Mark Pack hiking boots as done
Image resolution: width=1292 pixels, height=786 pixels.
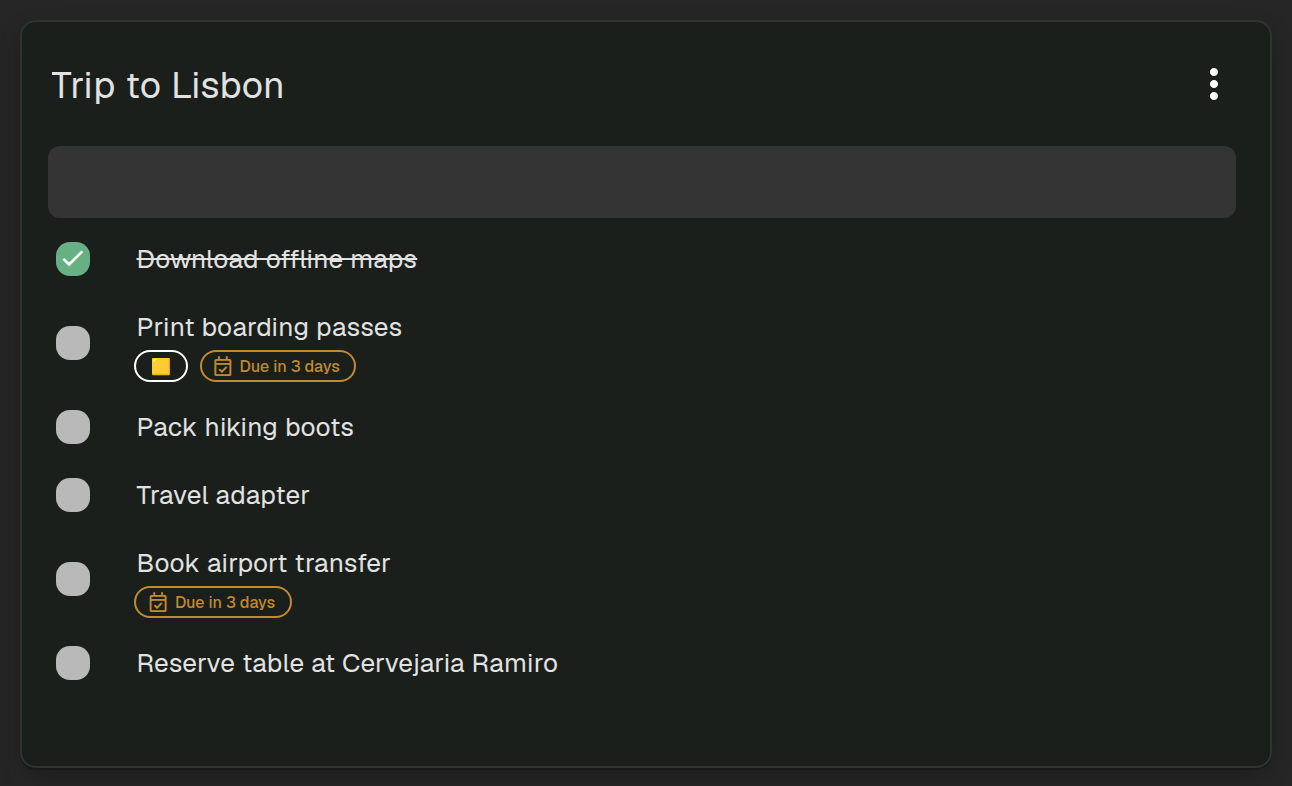[73, 427]
